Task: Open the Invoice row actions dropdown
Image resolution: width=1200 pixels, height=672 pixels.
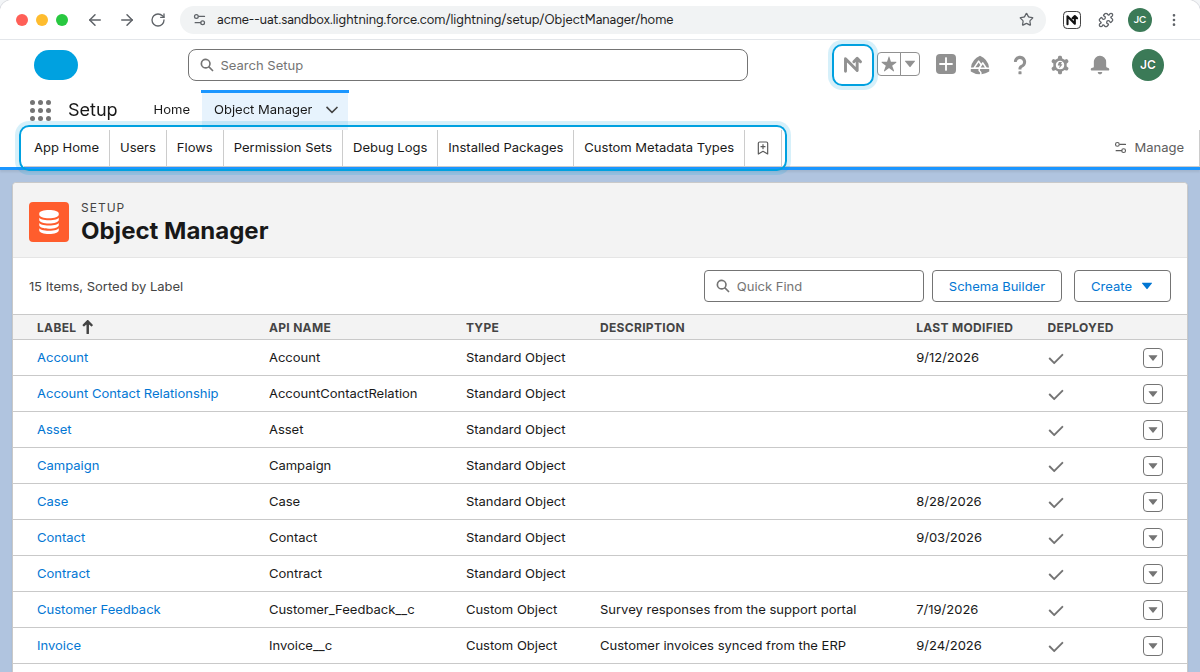Action: (x=1153, y=646)
